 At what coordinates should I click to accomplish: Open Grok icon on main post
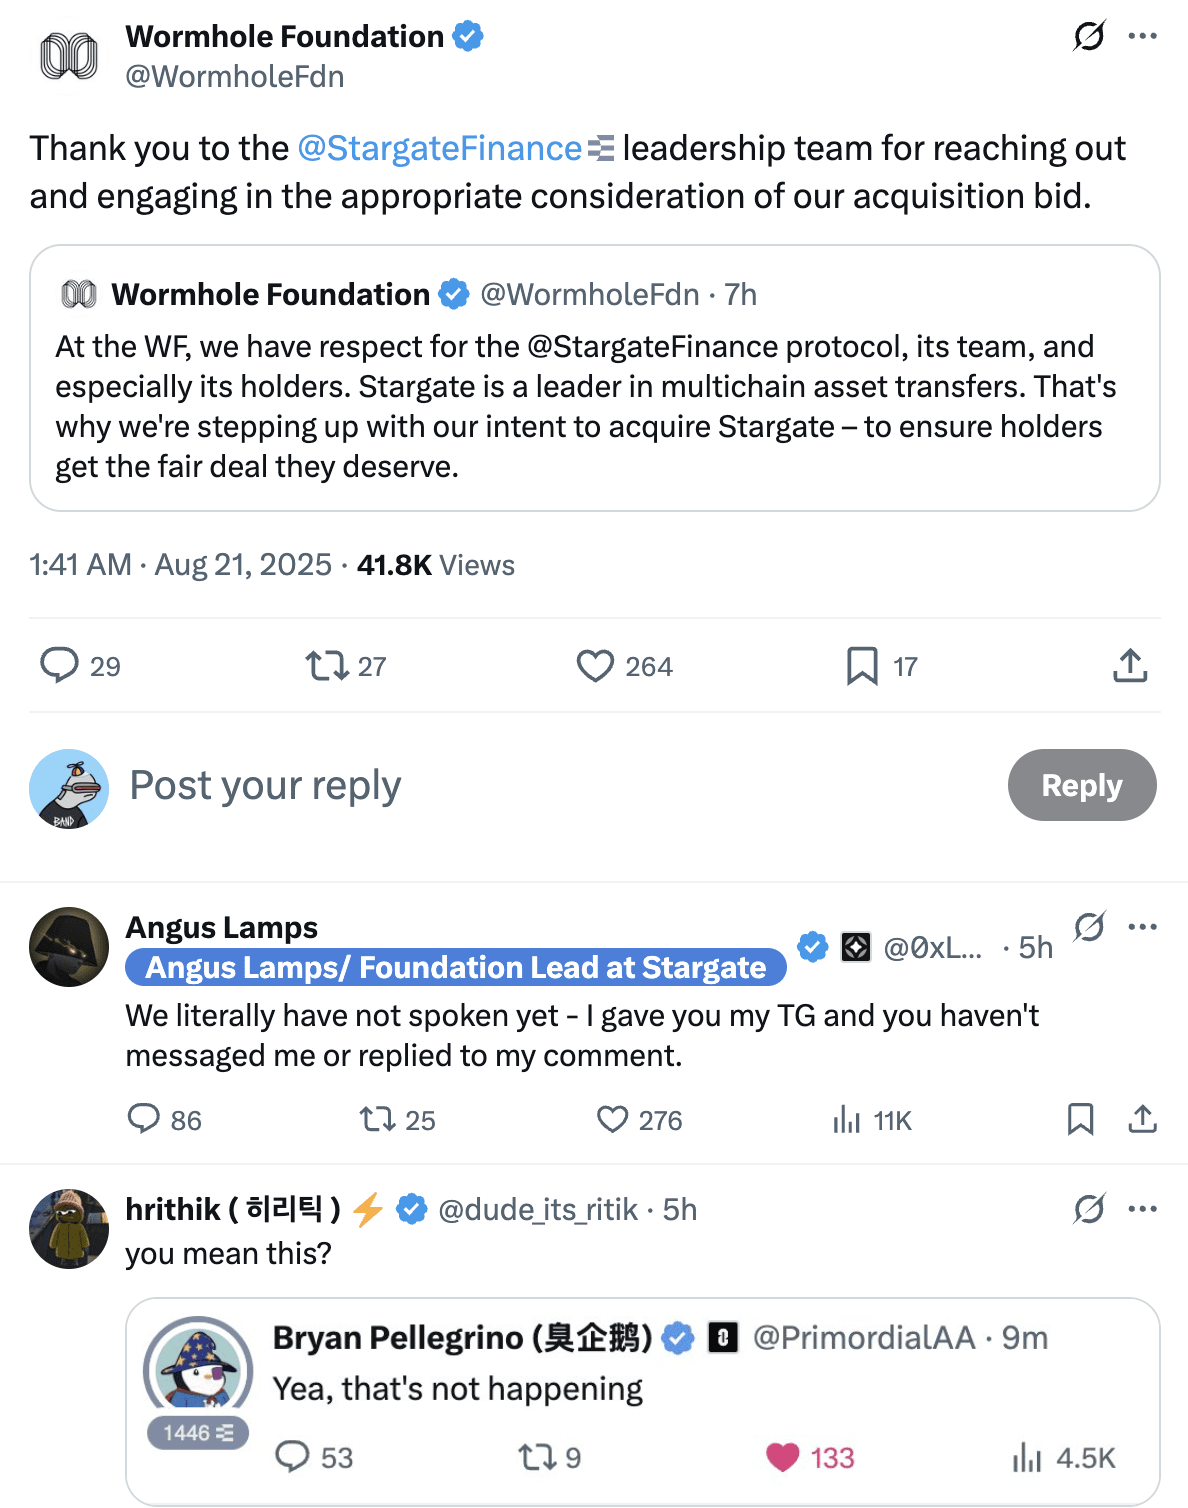point(1089,37)
